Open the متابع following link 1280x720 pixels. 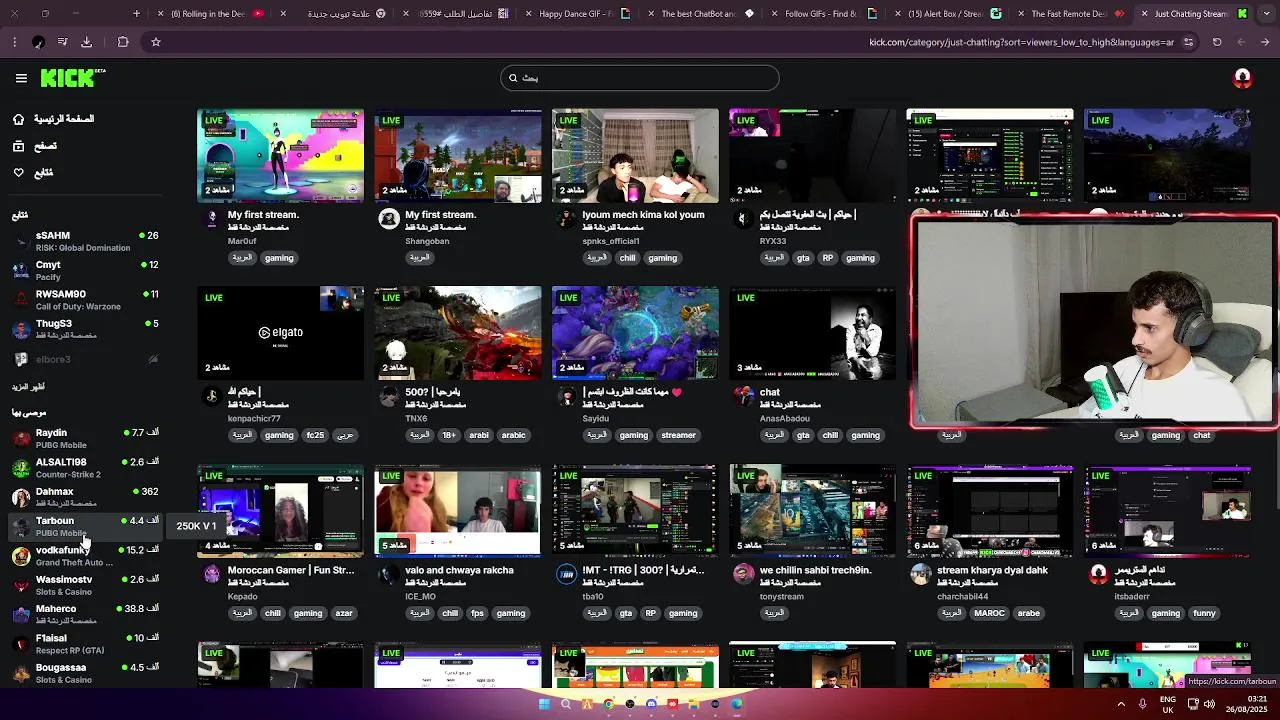click(44, 173)
